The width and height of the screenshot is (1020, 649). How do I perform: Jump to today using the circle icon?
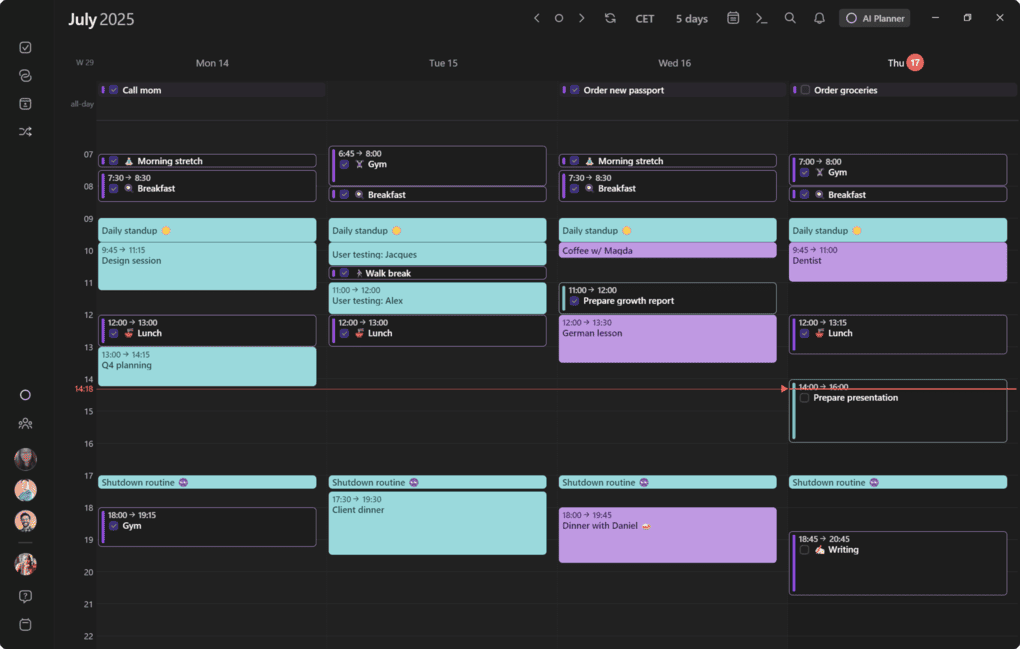pos(559,18)
